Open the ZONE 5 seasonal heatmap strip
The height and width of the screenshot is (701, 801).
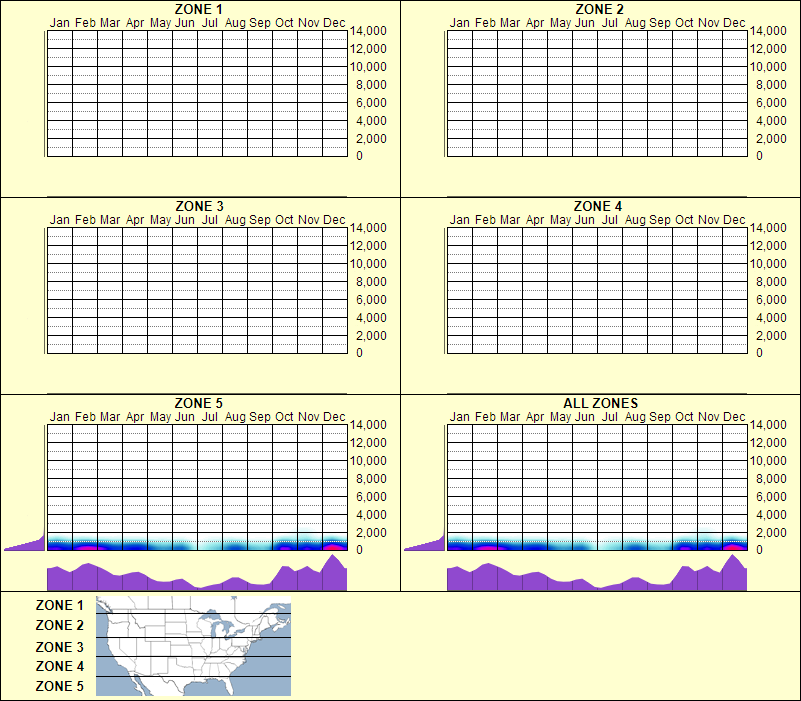click(197, 543)
